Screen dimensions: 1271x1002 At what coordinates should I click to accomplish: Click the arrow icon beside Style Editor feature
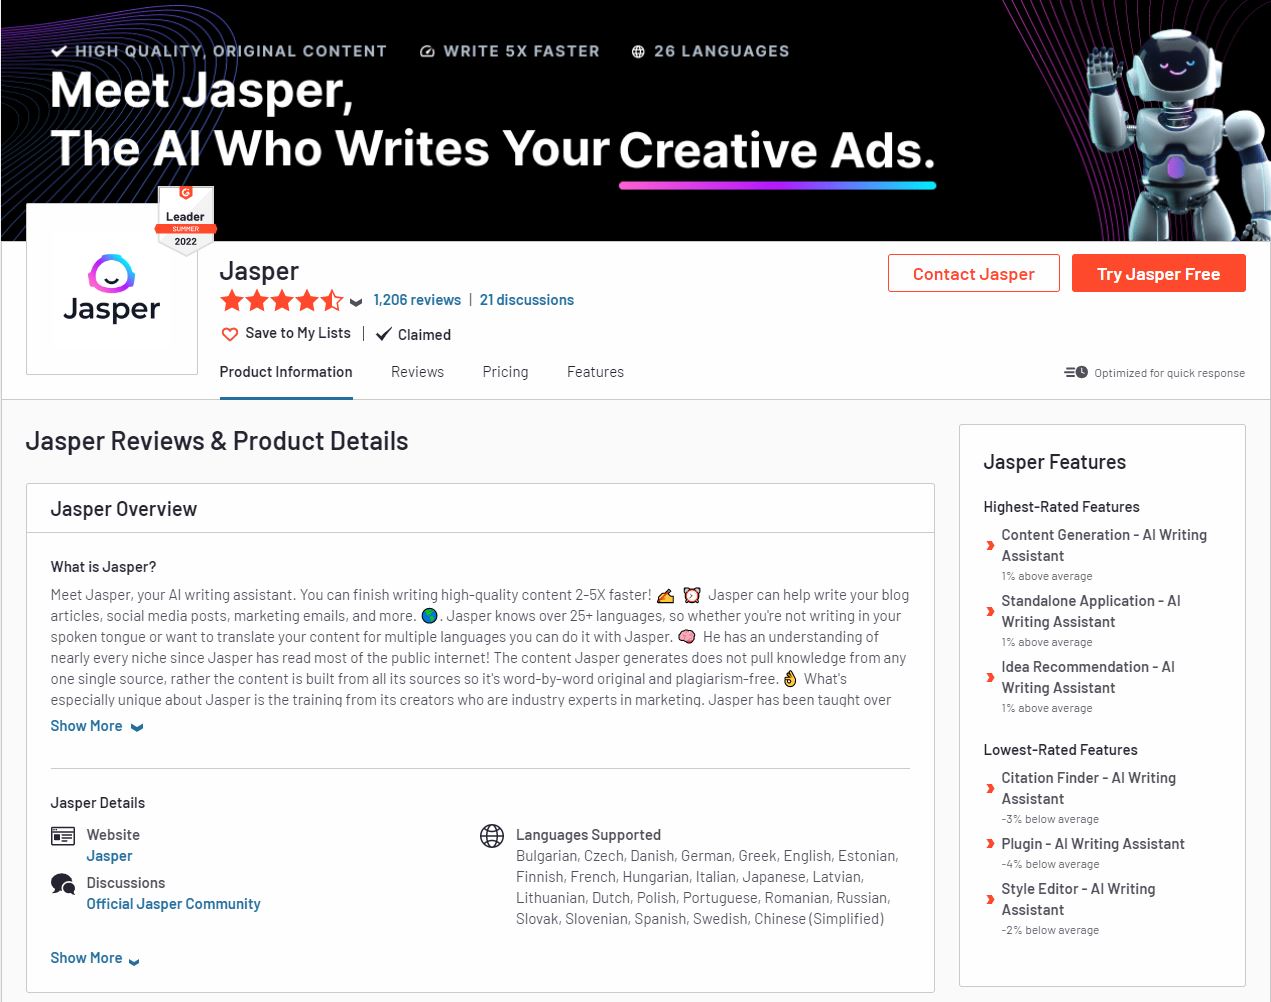click(990, 900)
